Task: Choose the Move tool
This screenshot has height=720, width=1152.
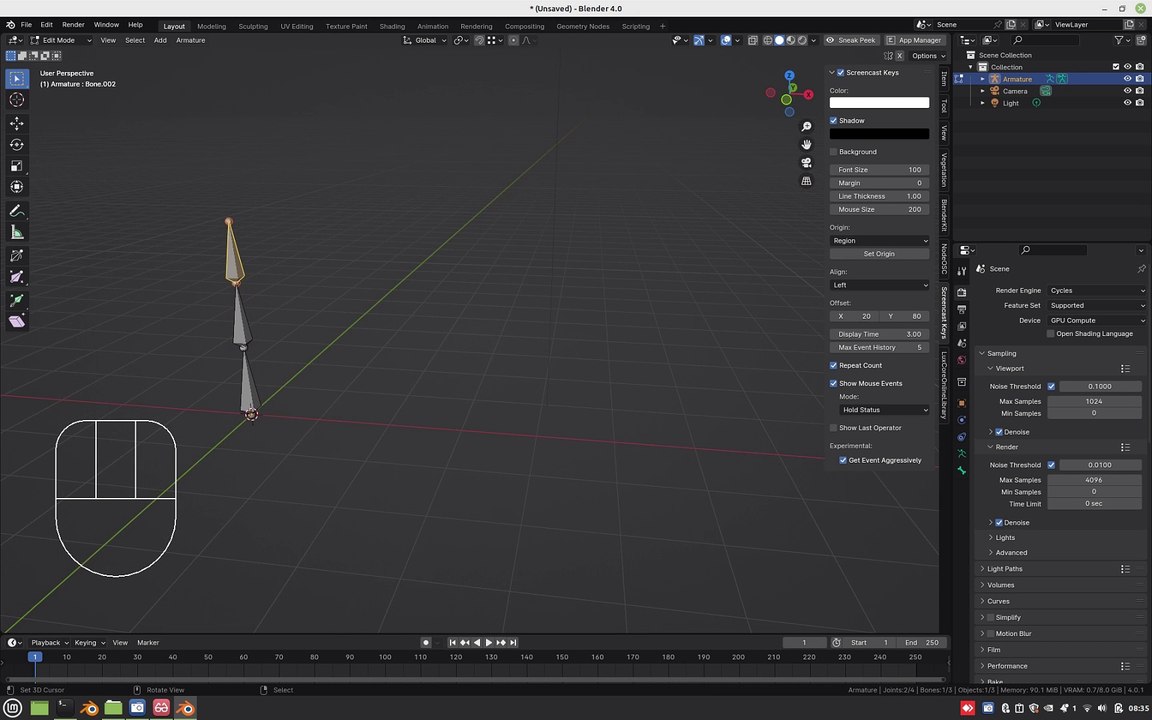Action: (x=17, y=123)
